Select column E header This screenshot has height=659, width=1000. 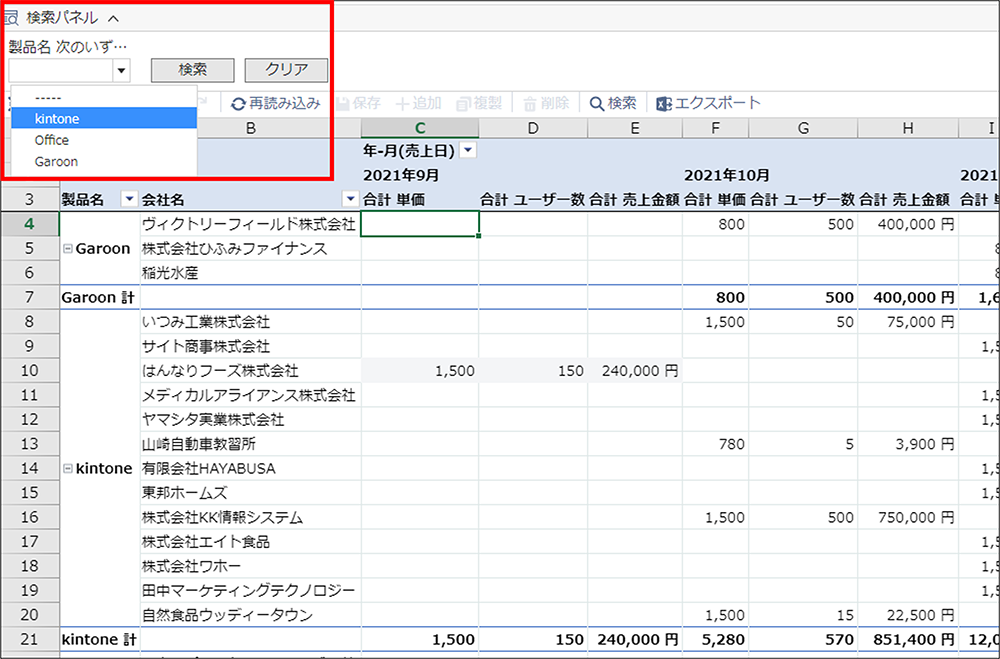click(x=635, y=128)
